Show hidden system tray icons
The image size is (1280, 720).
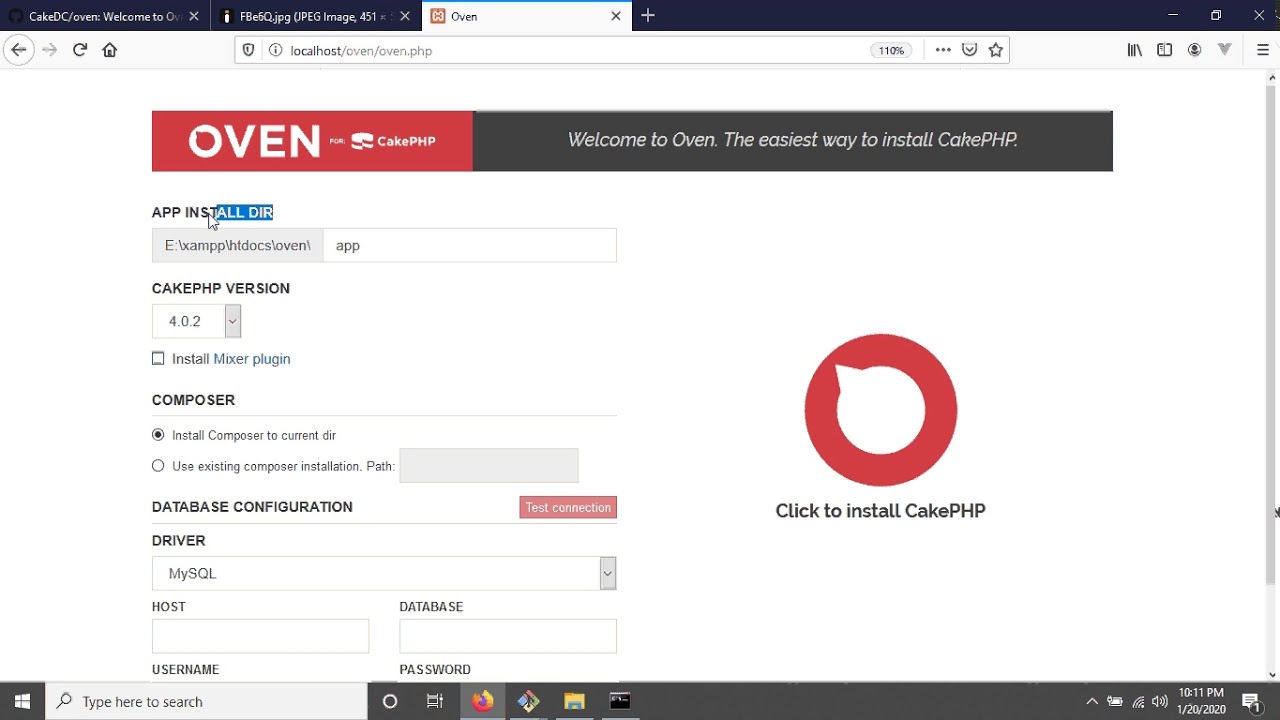coord(1092,701)
